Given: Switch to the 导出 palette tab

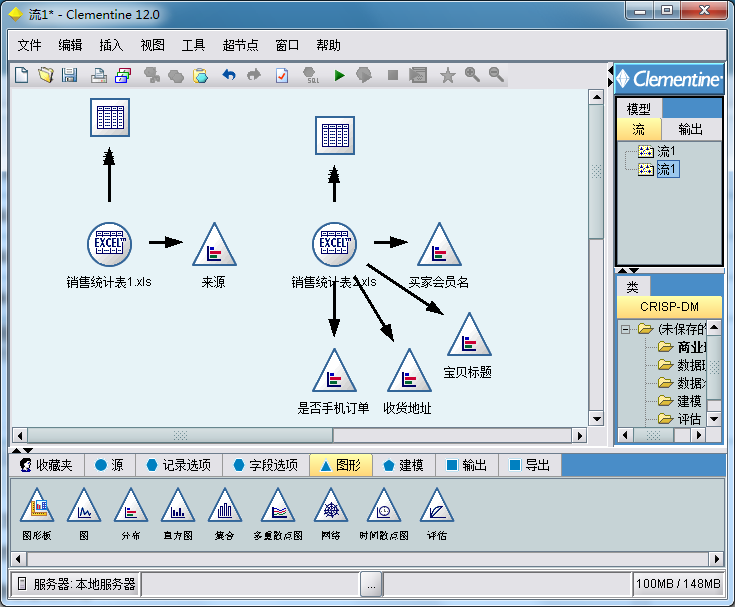Looking at the screenshot, I should coord(530,465).
